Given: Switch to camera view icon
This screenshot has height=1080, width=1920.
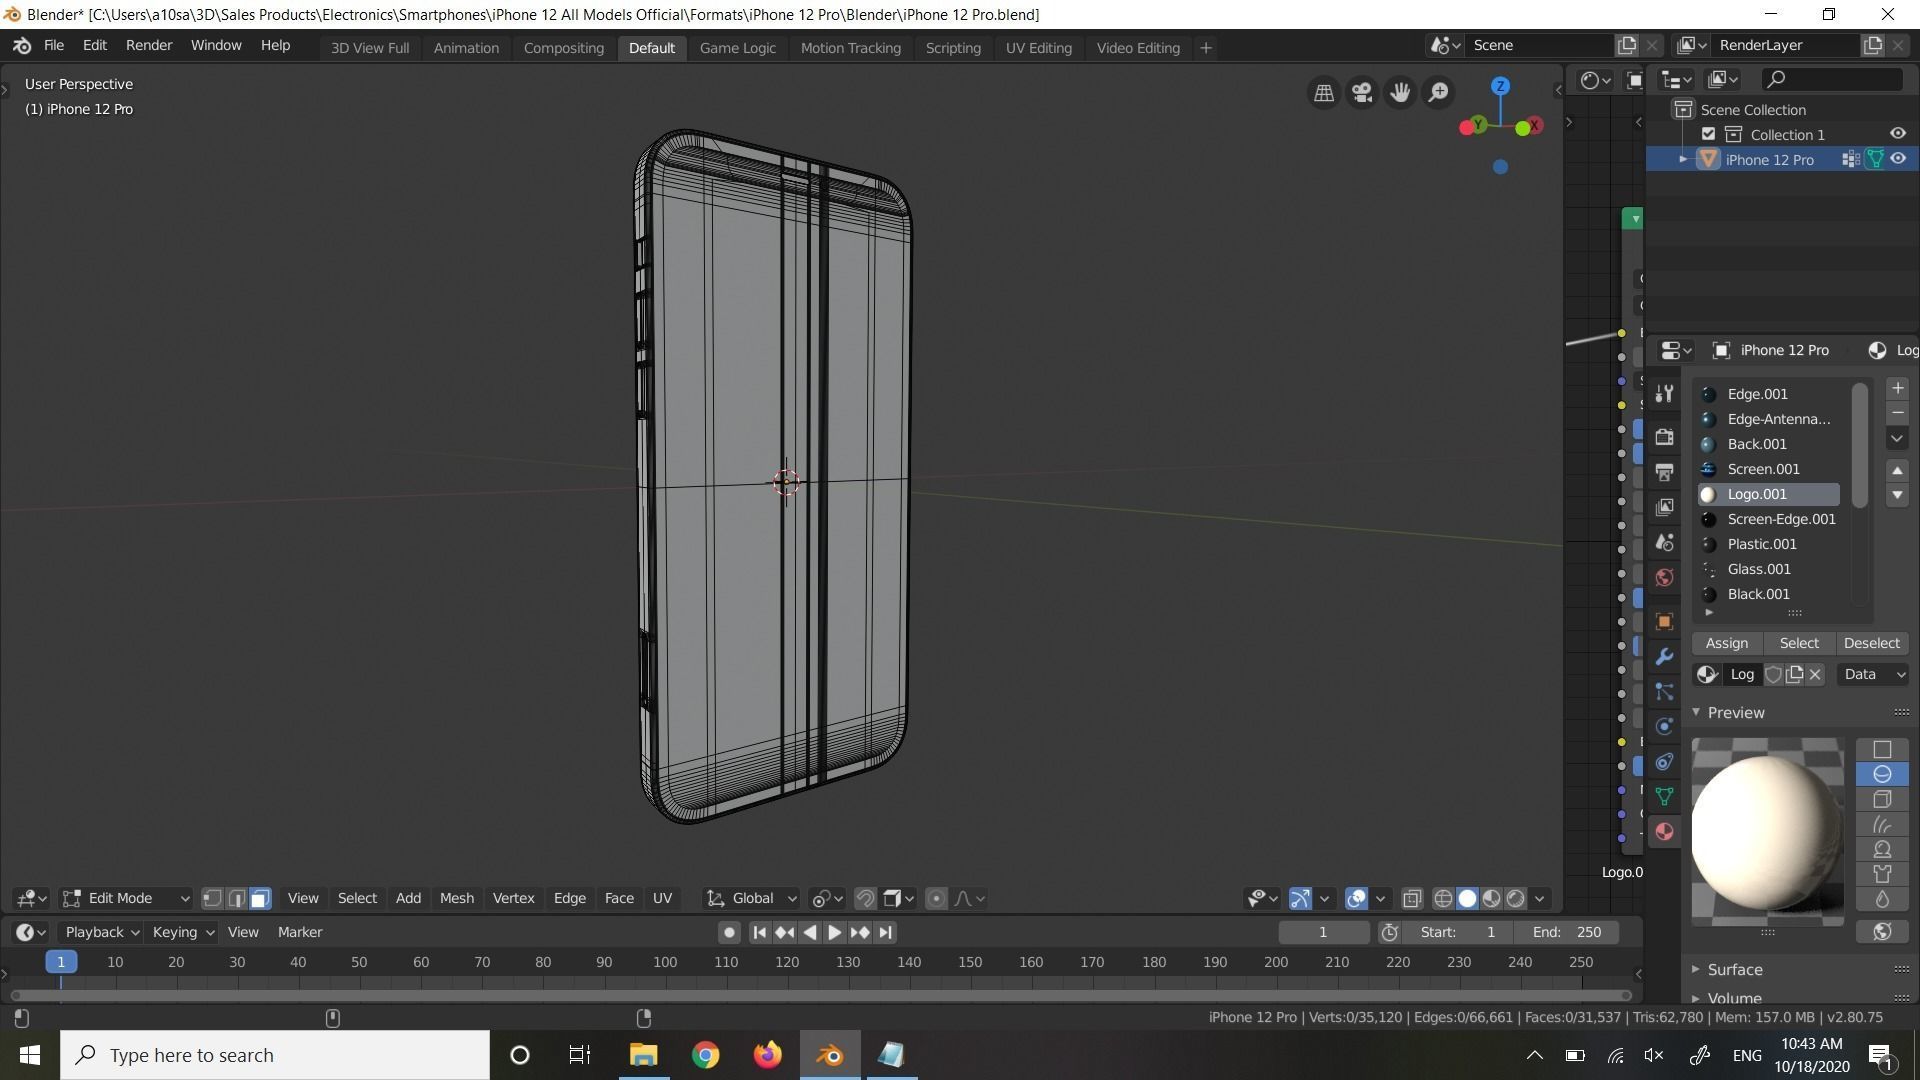Looking at the screenshot, I should pyautogui.click(x=1362, y=93).
